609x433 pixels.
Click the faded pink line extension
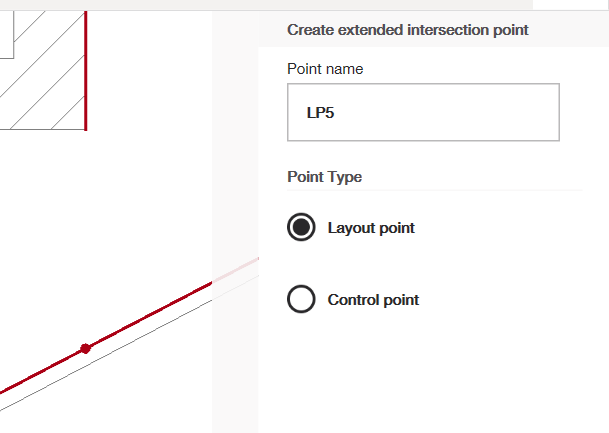236,270
